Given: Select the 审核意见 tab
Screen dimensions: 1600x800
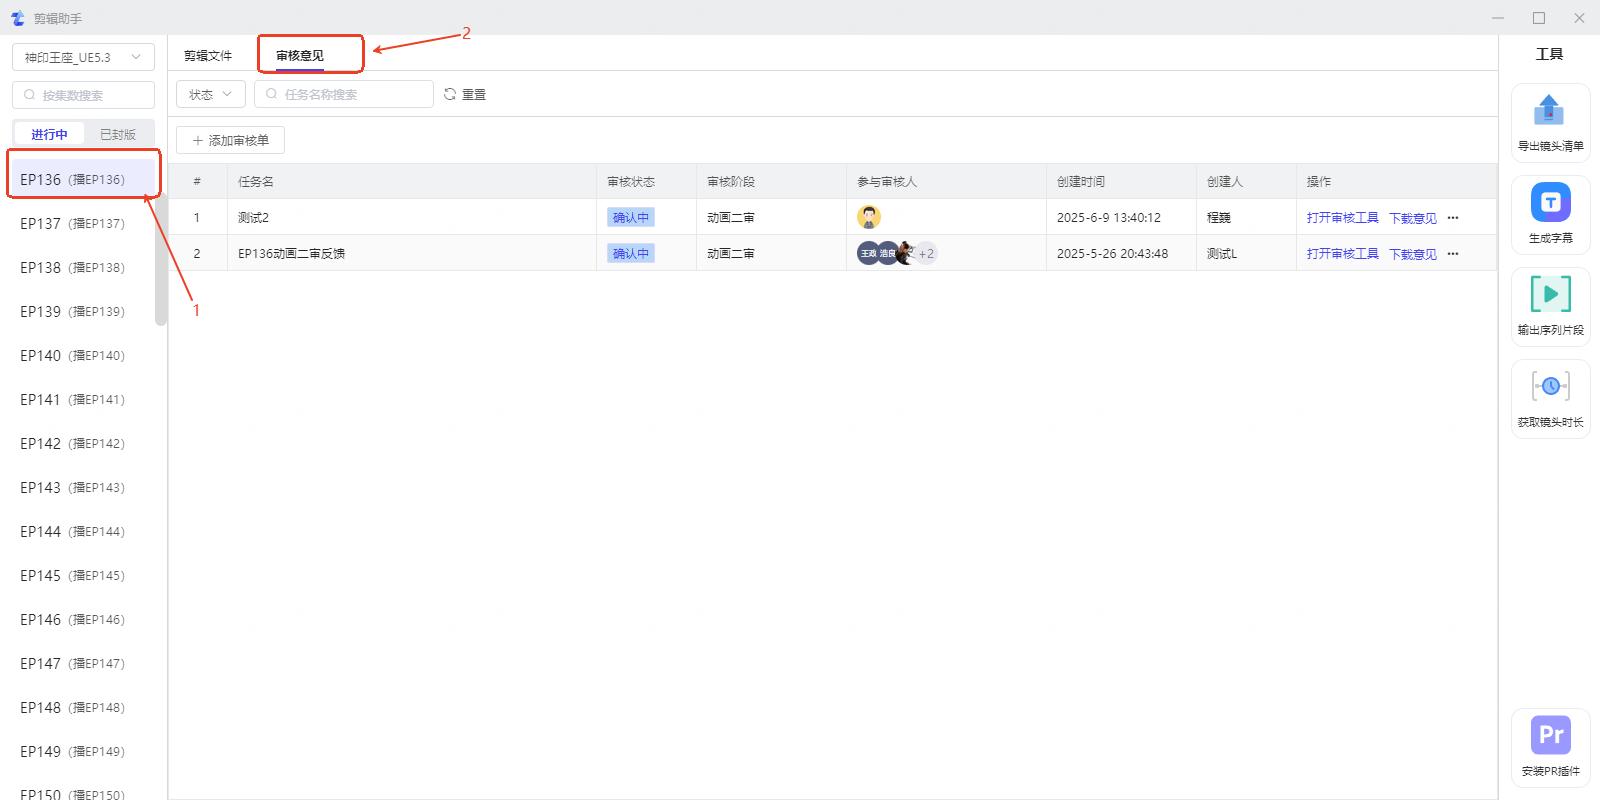Looking at the screenshot, I should coord(300,56).
